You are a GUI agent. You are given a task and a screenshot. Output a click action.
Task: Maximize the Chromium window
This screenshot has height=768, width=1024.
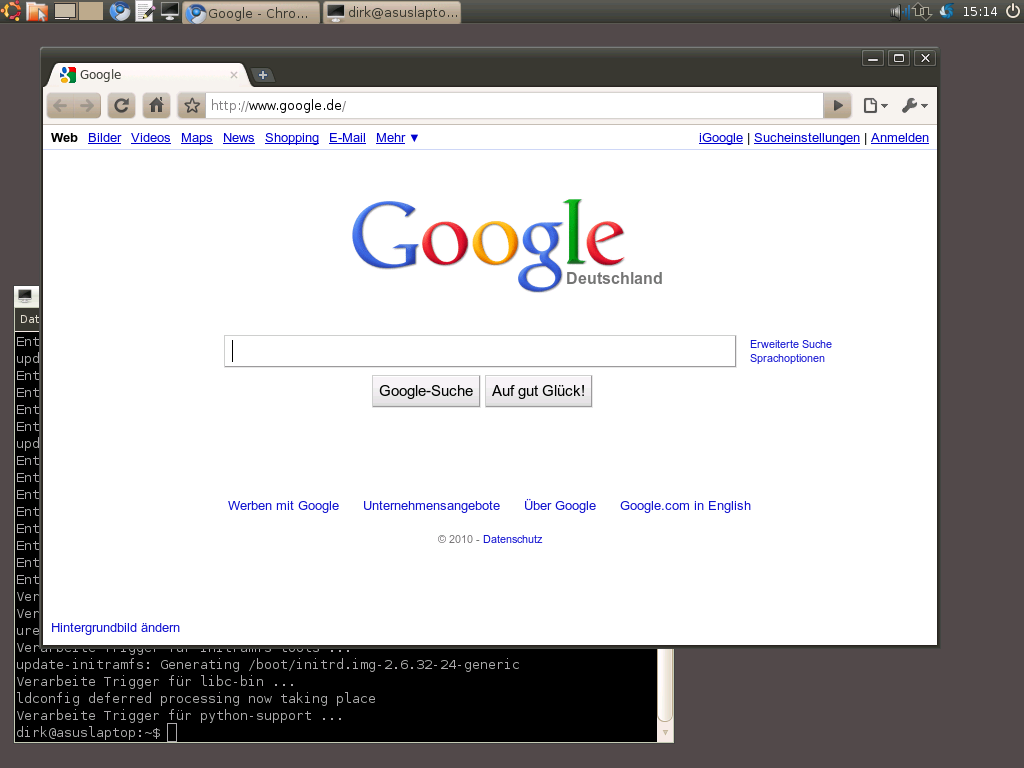tap(899, 58)
